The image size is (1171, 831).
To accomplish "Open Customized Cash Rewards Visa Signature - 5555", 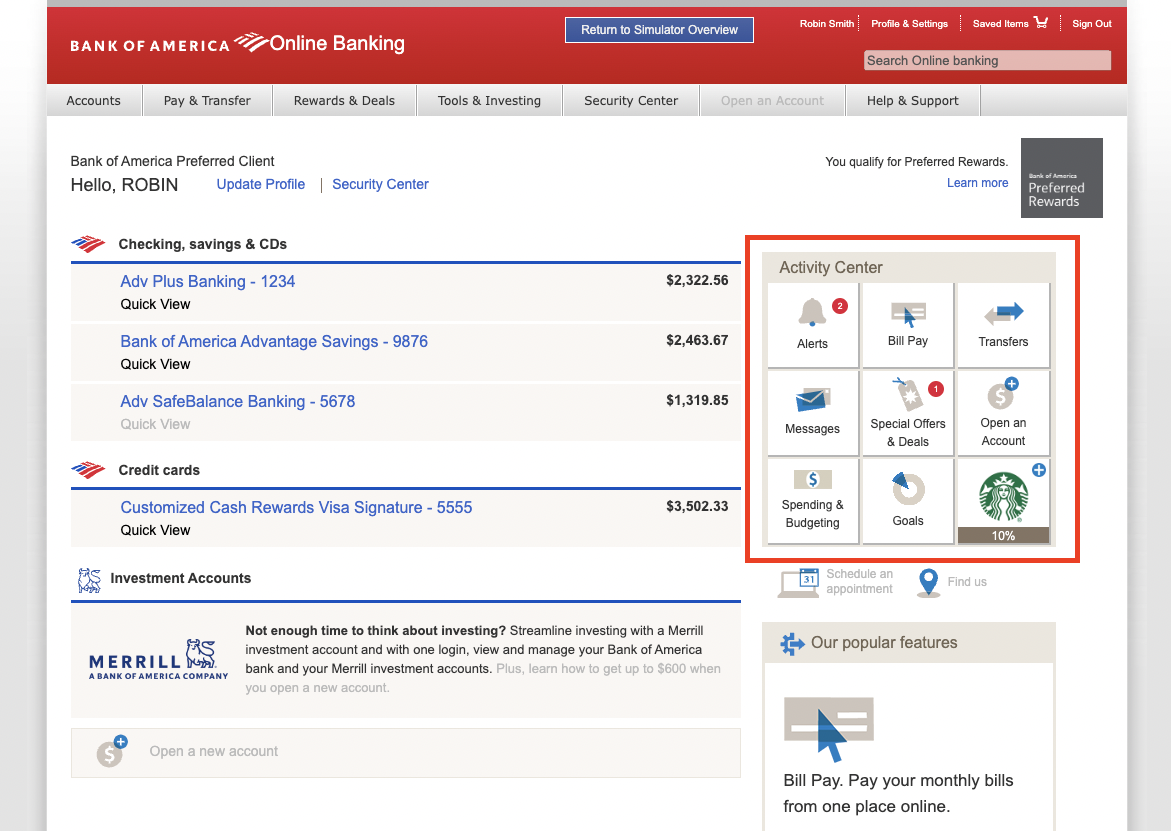I will (296, 508).
